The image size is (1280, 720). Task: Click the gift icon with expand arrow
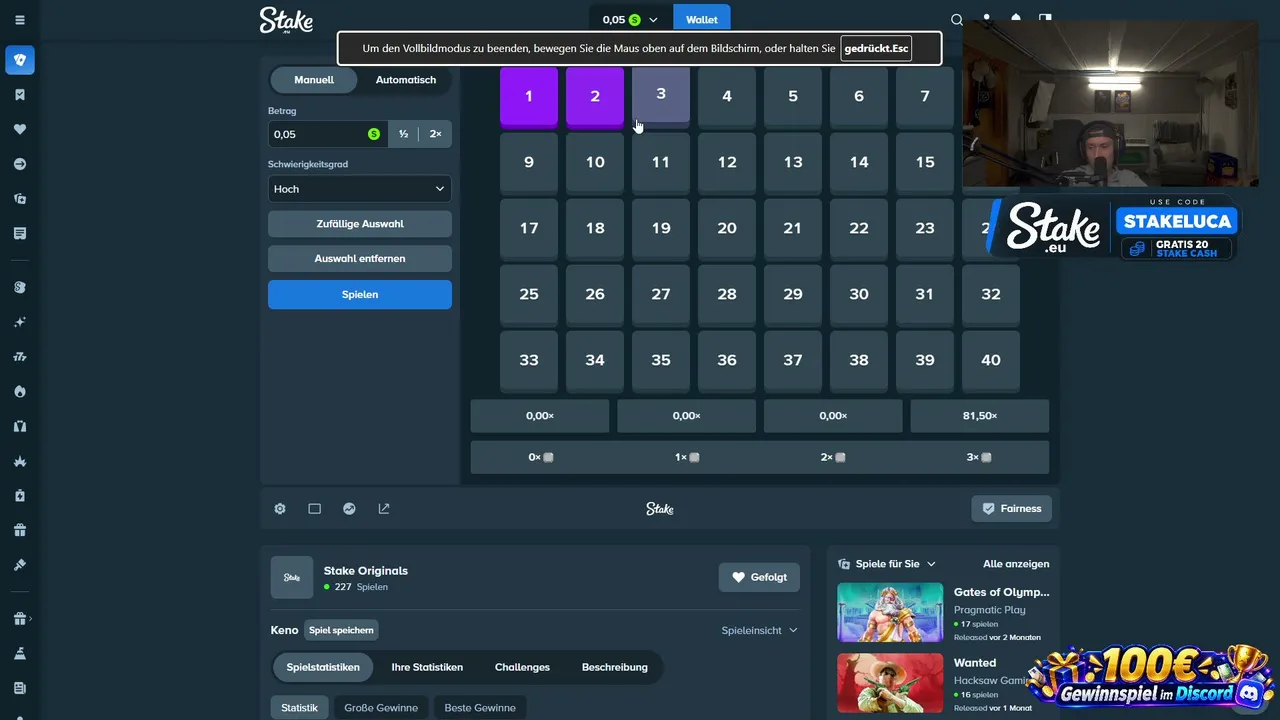20,619
